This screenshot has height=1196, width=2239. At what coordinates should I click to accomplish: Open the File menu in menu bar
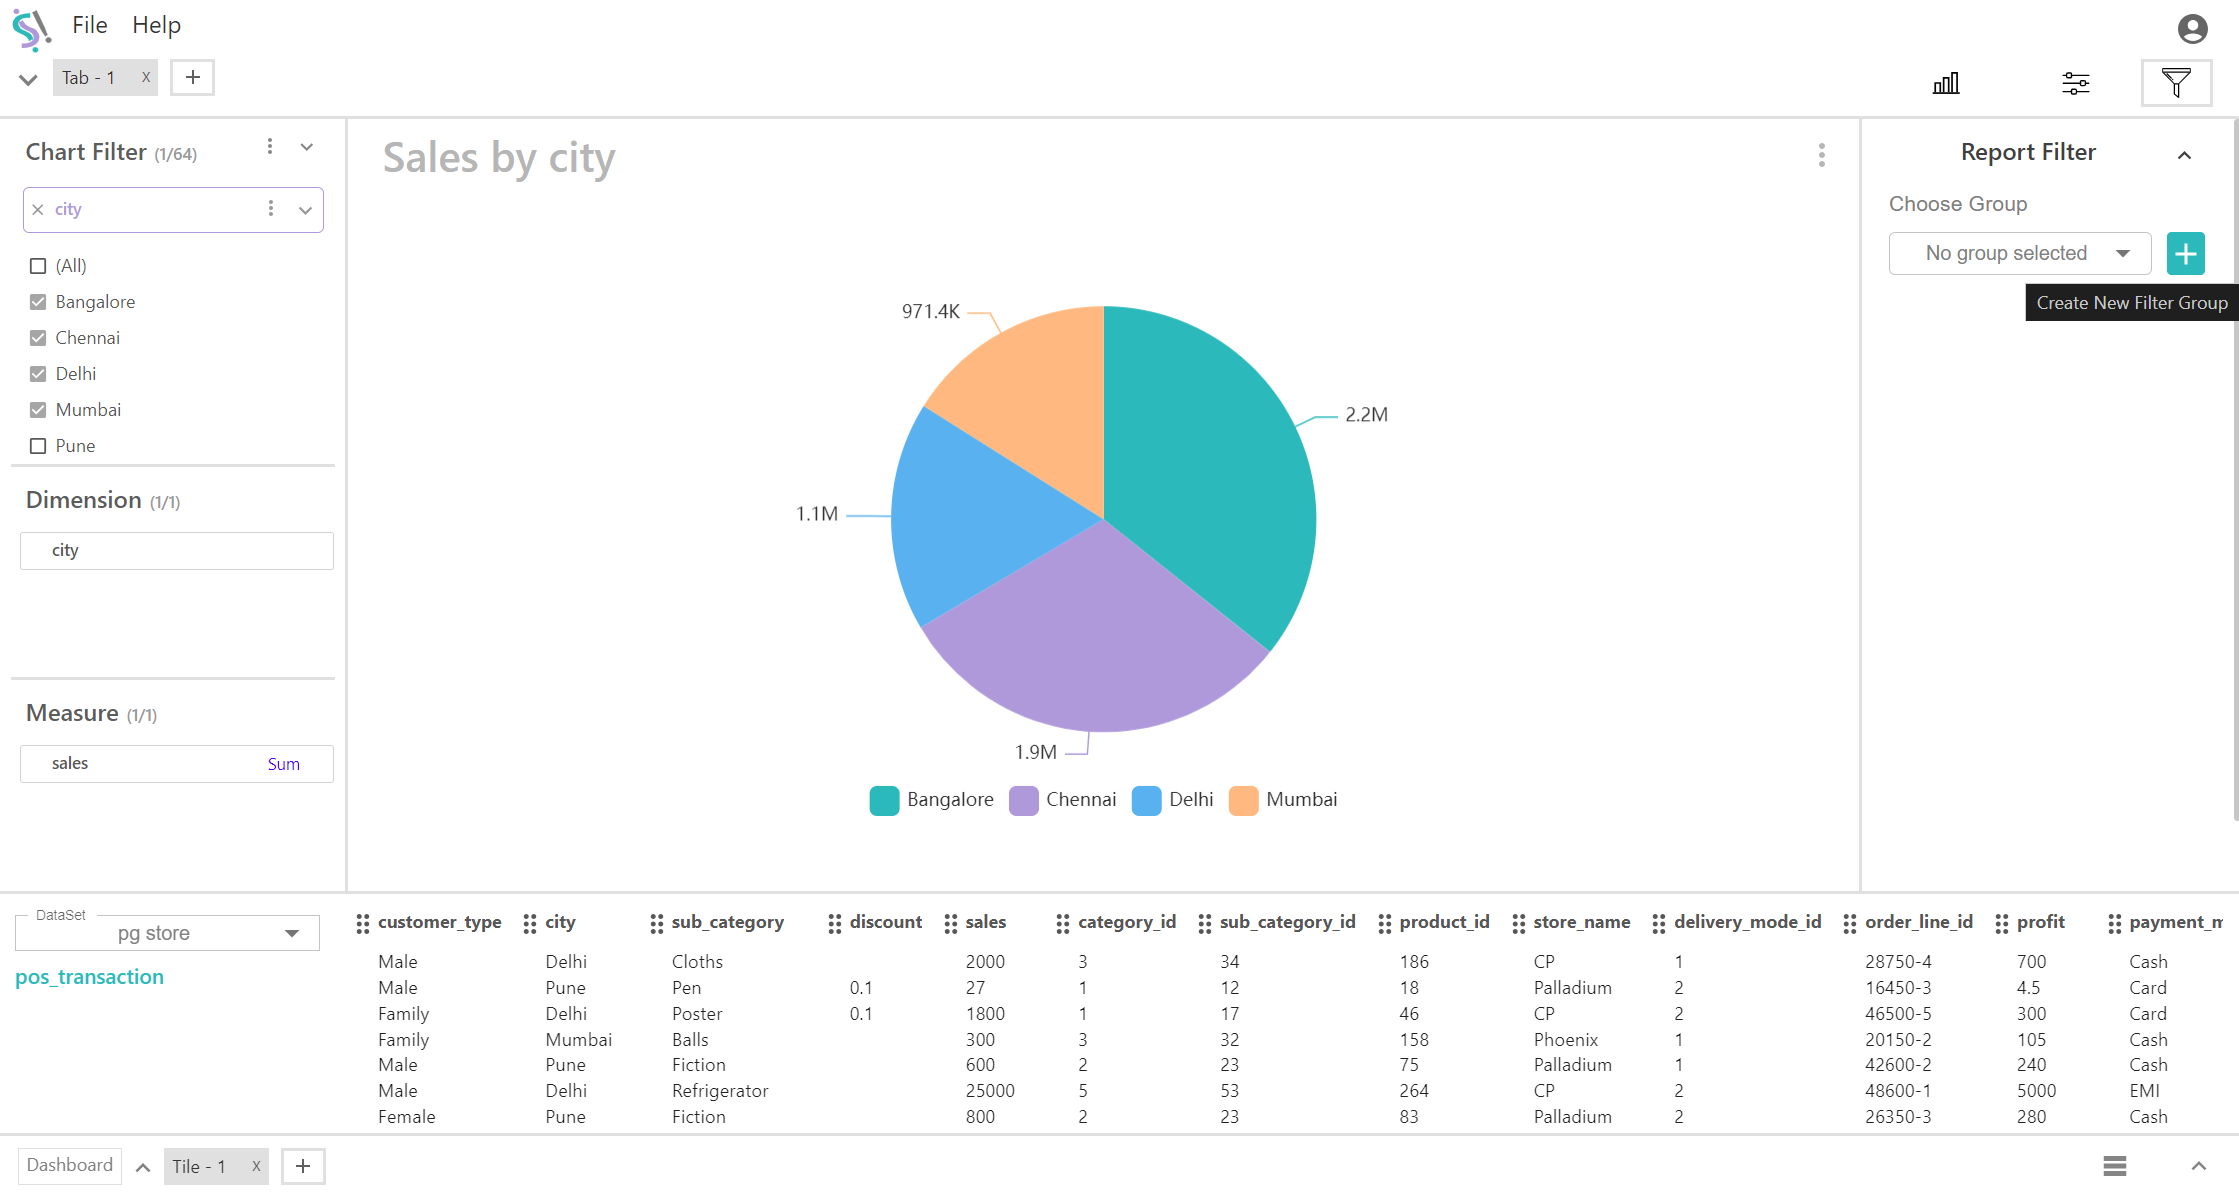[89, 25]
